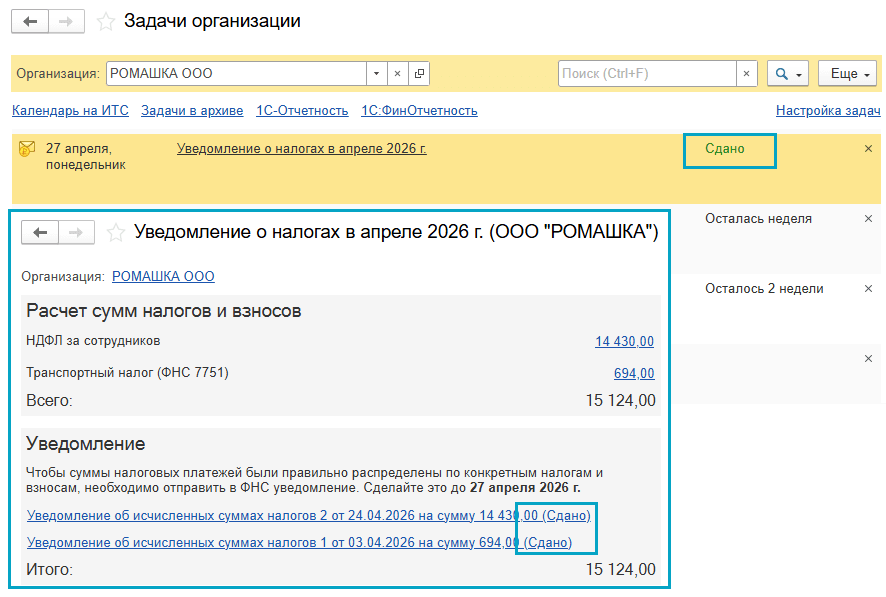
Task: Go back using the top-left arrow
Action: (30, 21)
